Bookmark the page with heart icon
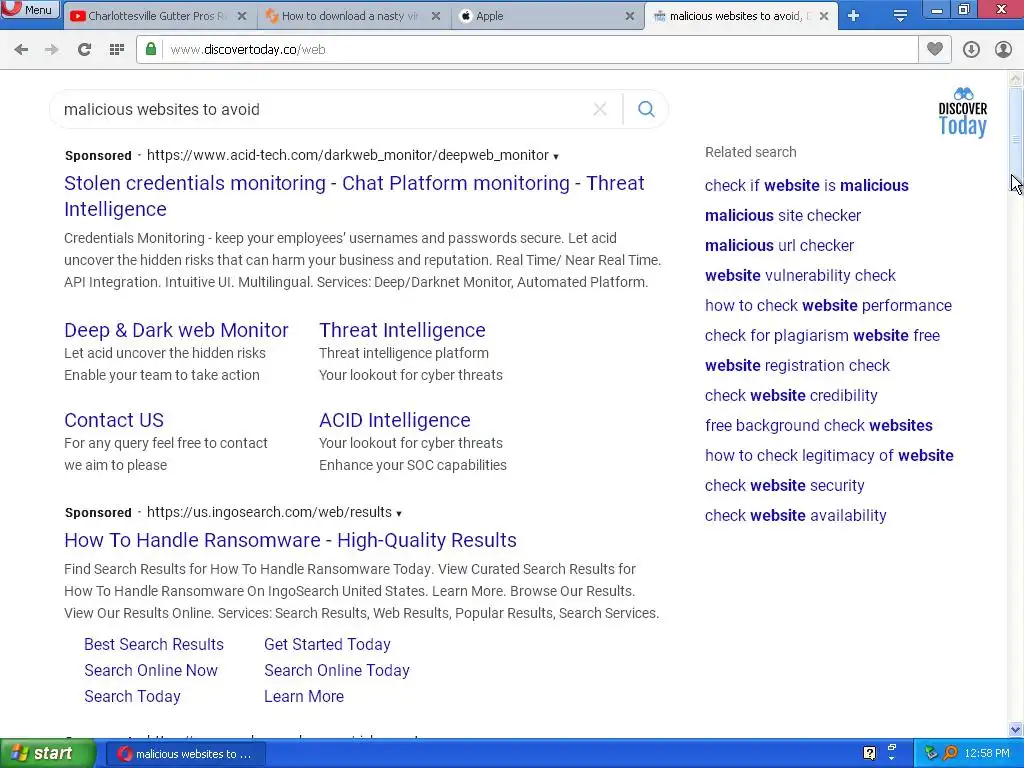The width and height of the screenshot is (1024, 768). (935, 50)
